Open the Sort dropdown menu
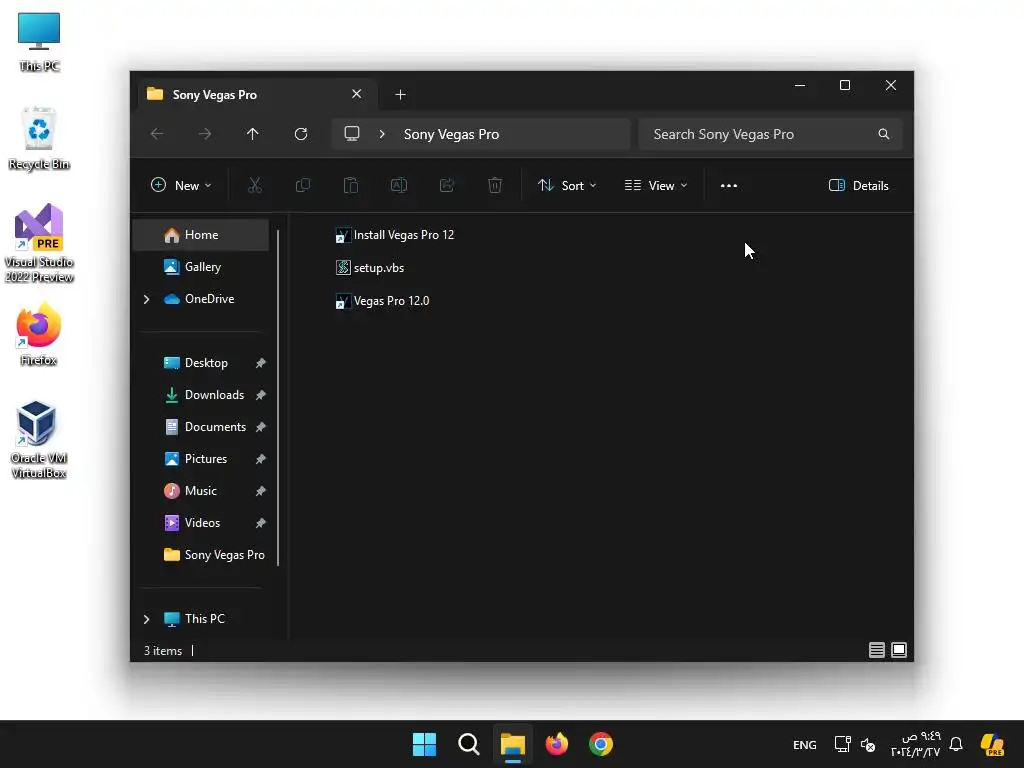1024x768 pixels. 567,185
